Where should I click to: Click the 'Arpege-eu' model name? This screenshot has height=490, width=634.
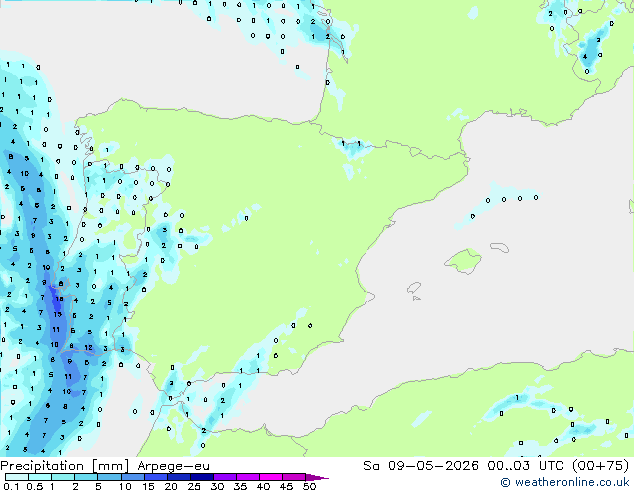[x=173, y=466]
